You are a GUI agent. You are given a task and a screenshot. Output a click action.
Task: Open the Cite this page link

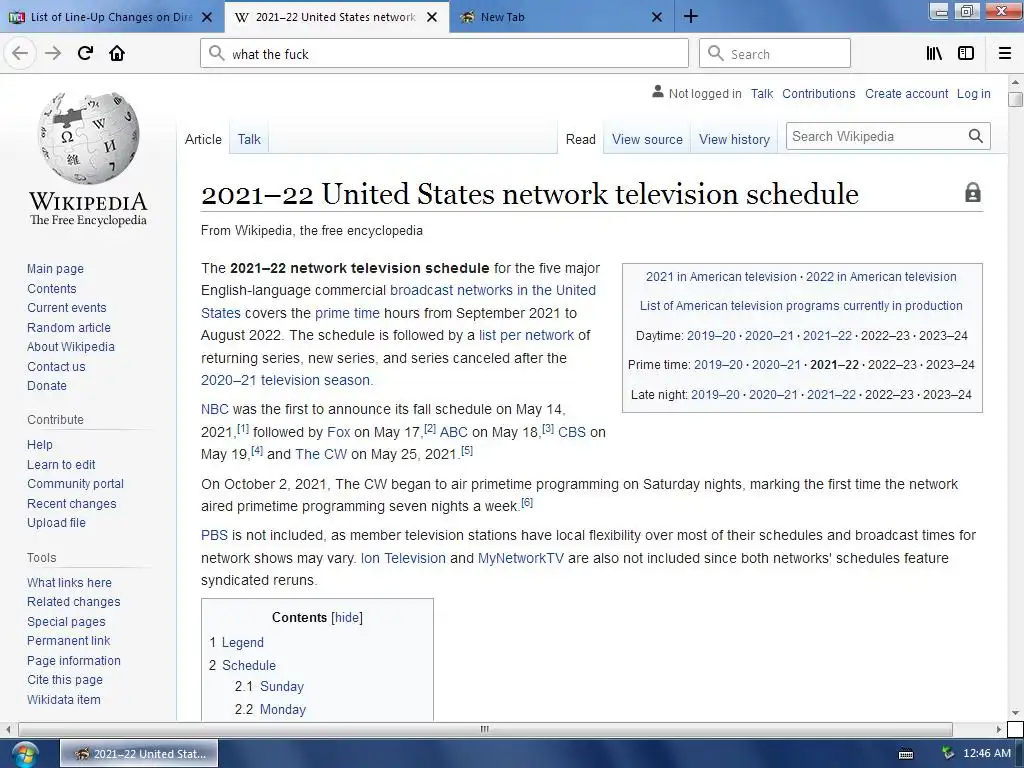[x=65, y=680]
